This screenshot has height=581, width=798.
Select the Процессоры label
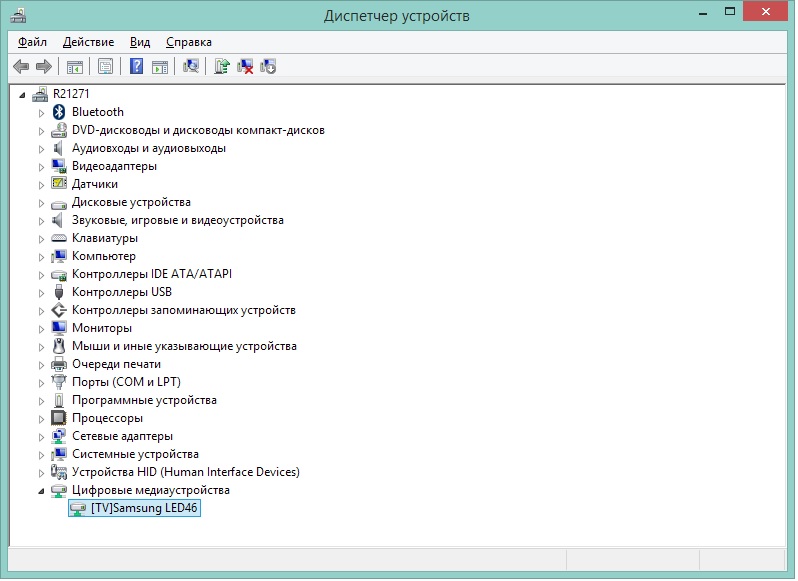[x=107, y=418]
